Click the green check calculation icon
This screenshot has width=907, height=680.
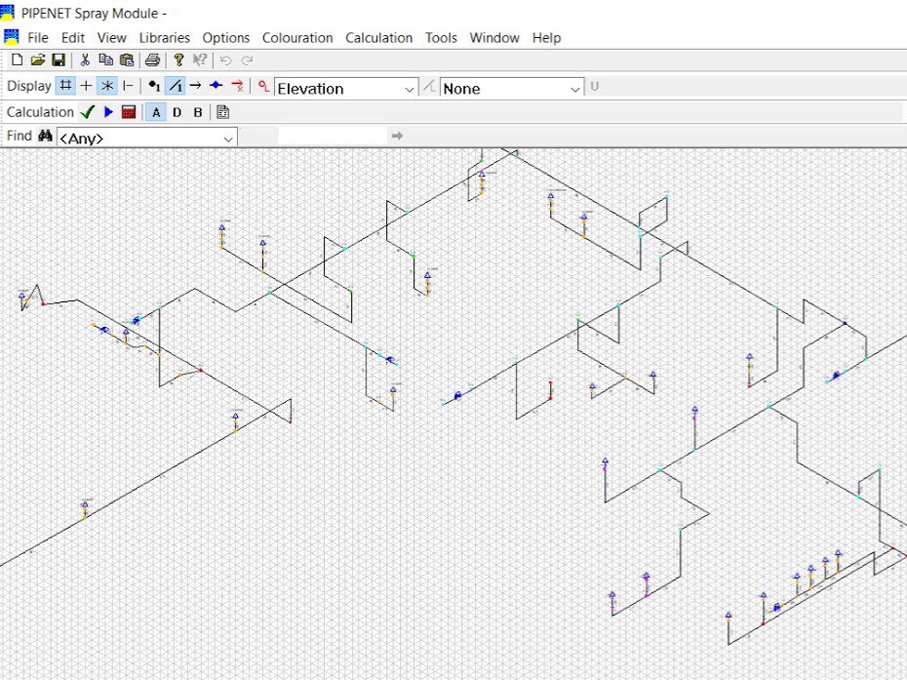coord(88,113)
